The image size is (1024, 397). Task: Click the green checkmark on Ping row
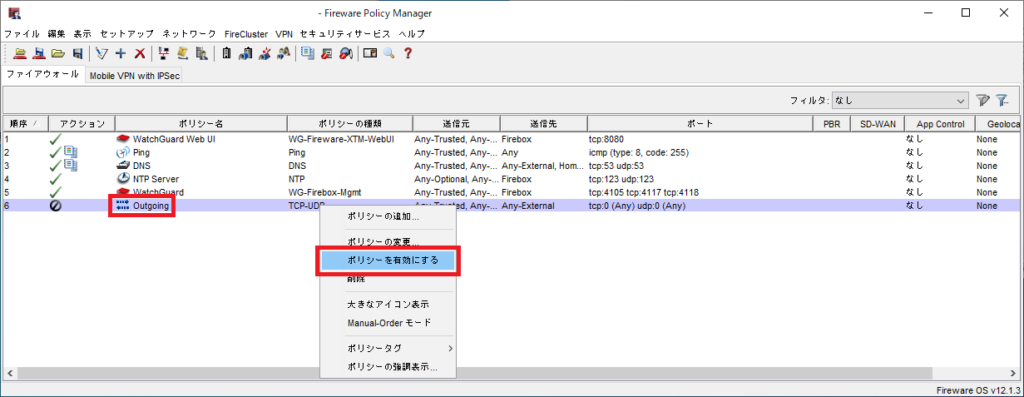(56, 152)
